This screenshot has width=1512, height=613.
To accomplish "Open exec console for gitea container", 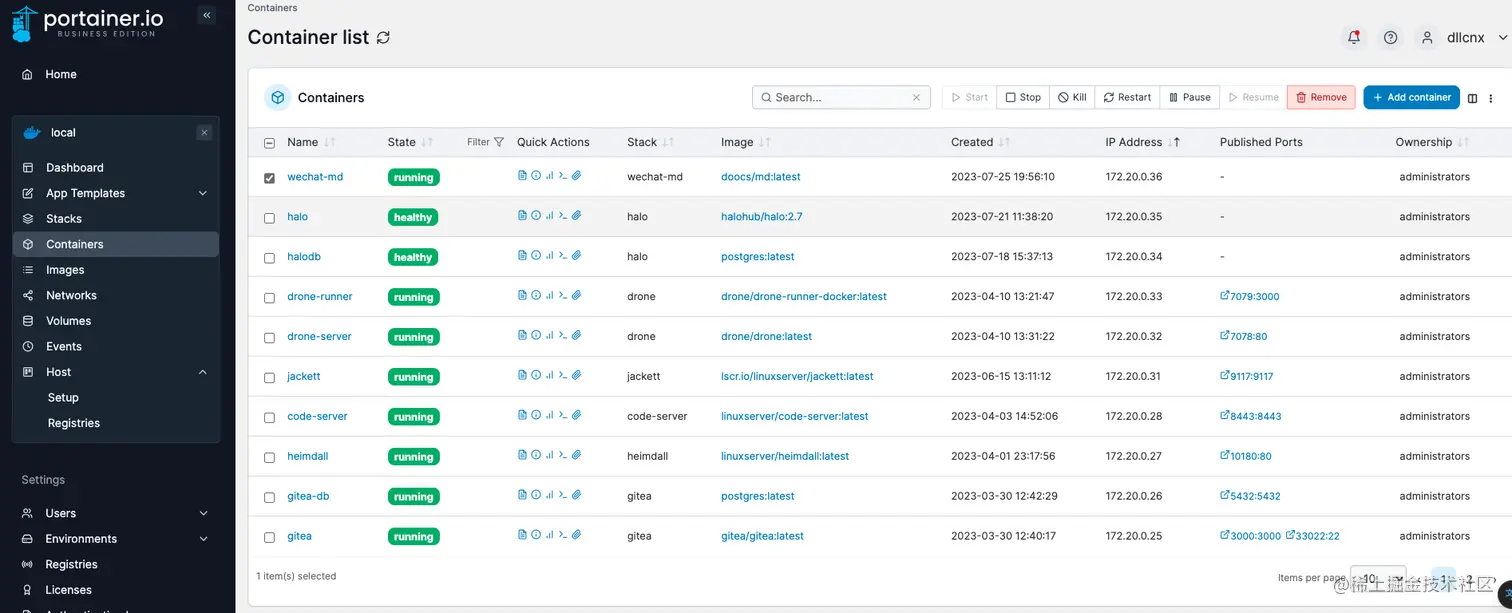I will (x=563, y=535).
